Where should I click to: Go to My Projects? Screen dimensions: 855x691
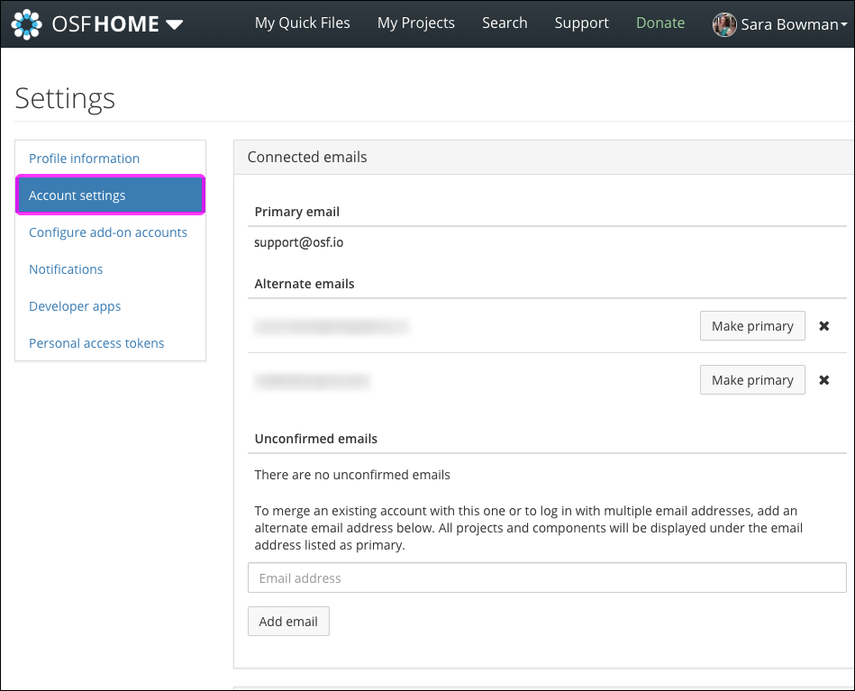point(416,23)
